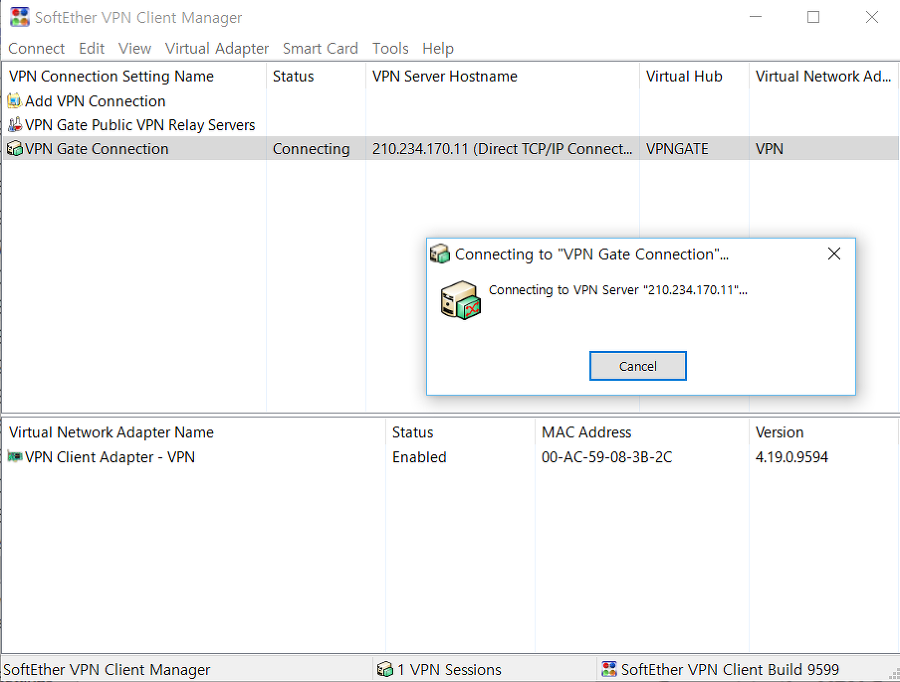Select the Add VPN Connection entry
This screenshot has height=682, width=900.
click(95, 101)
